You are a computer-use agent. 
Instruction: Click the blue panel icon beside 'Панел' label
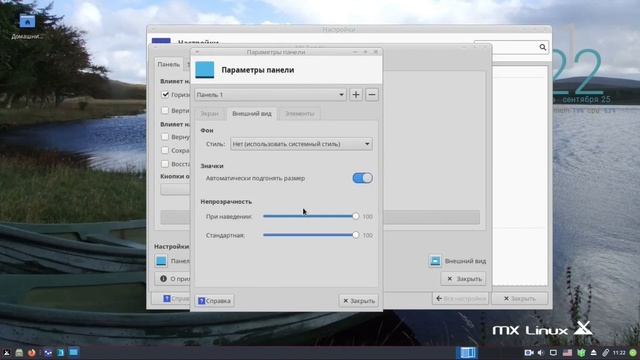tap(161, 261)
